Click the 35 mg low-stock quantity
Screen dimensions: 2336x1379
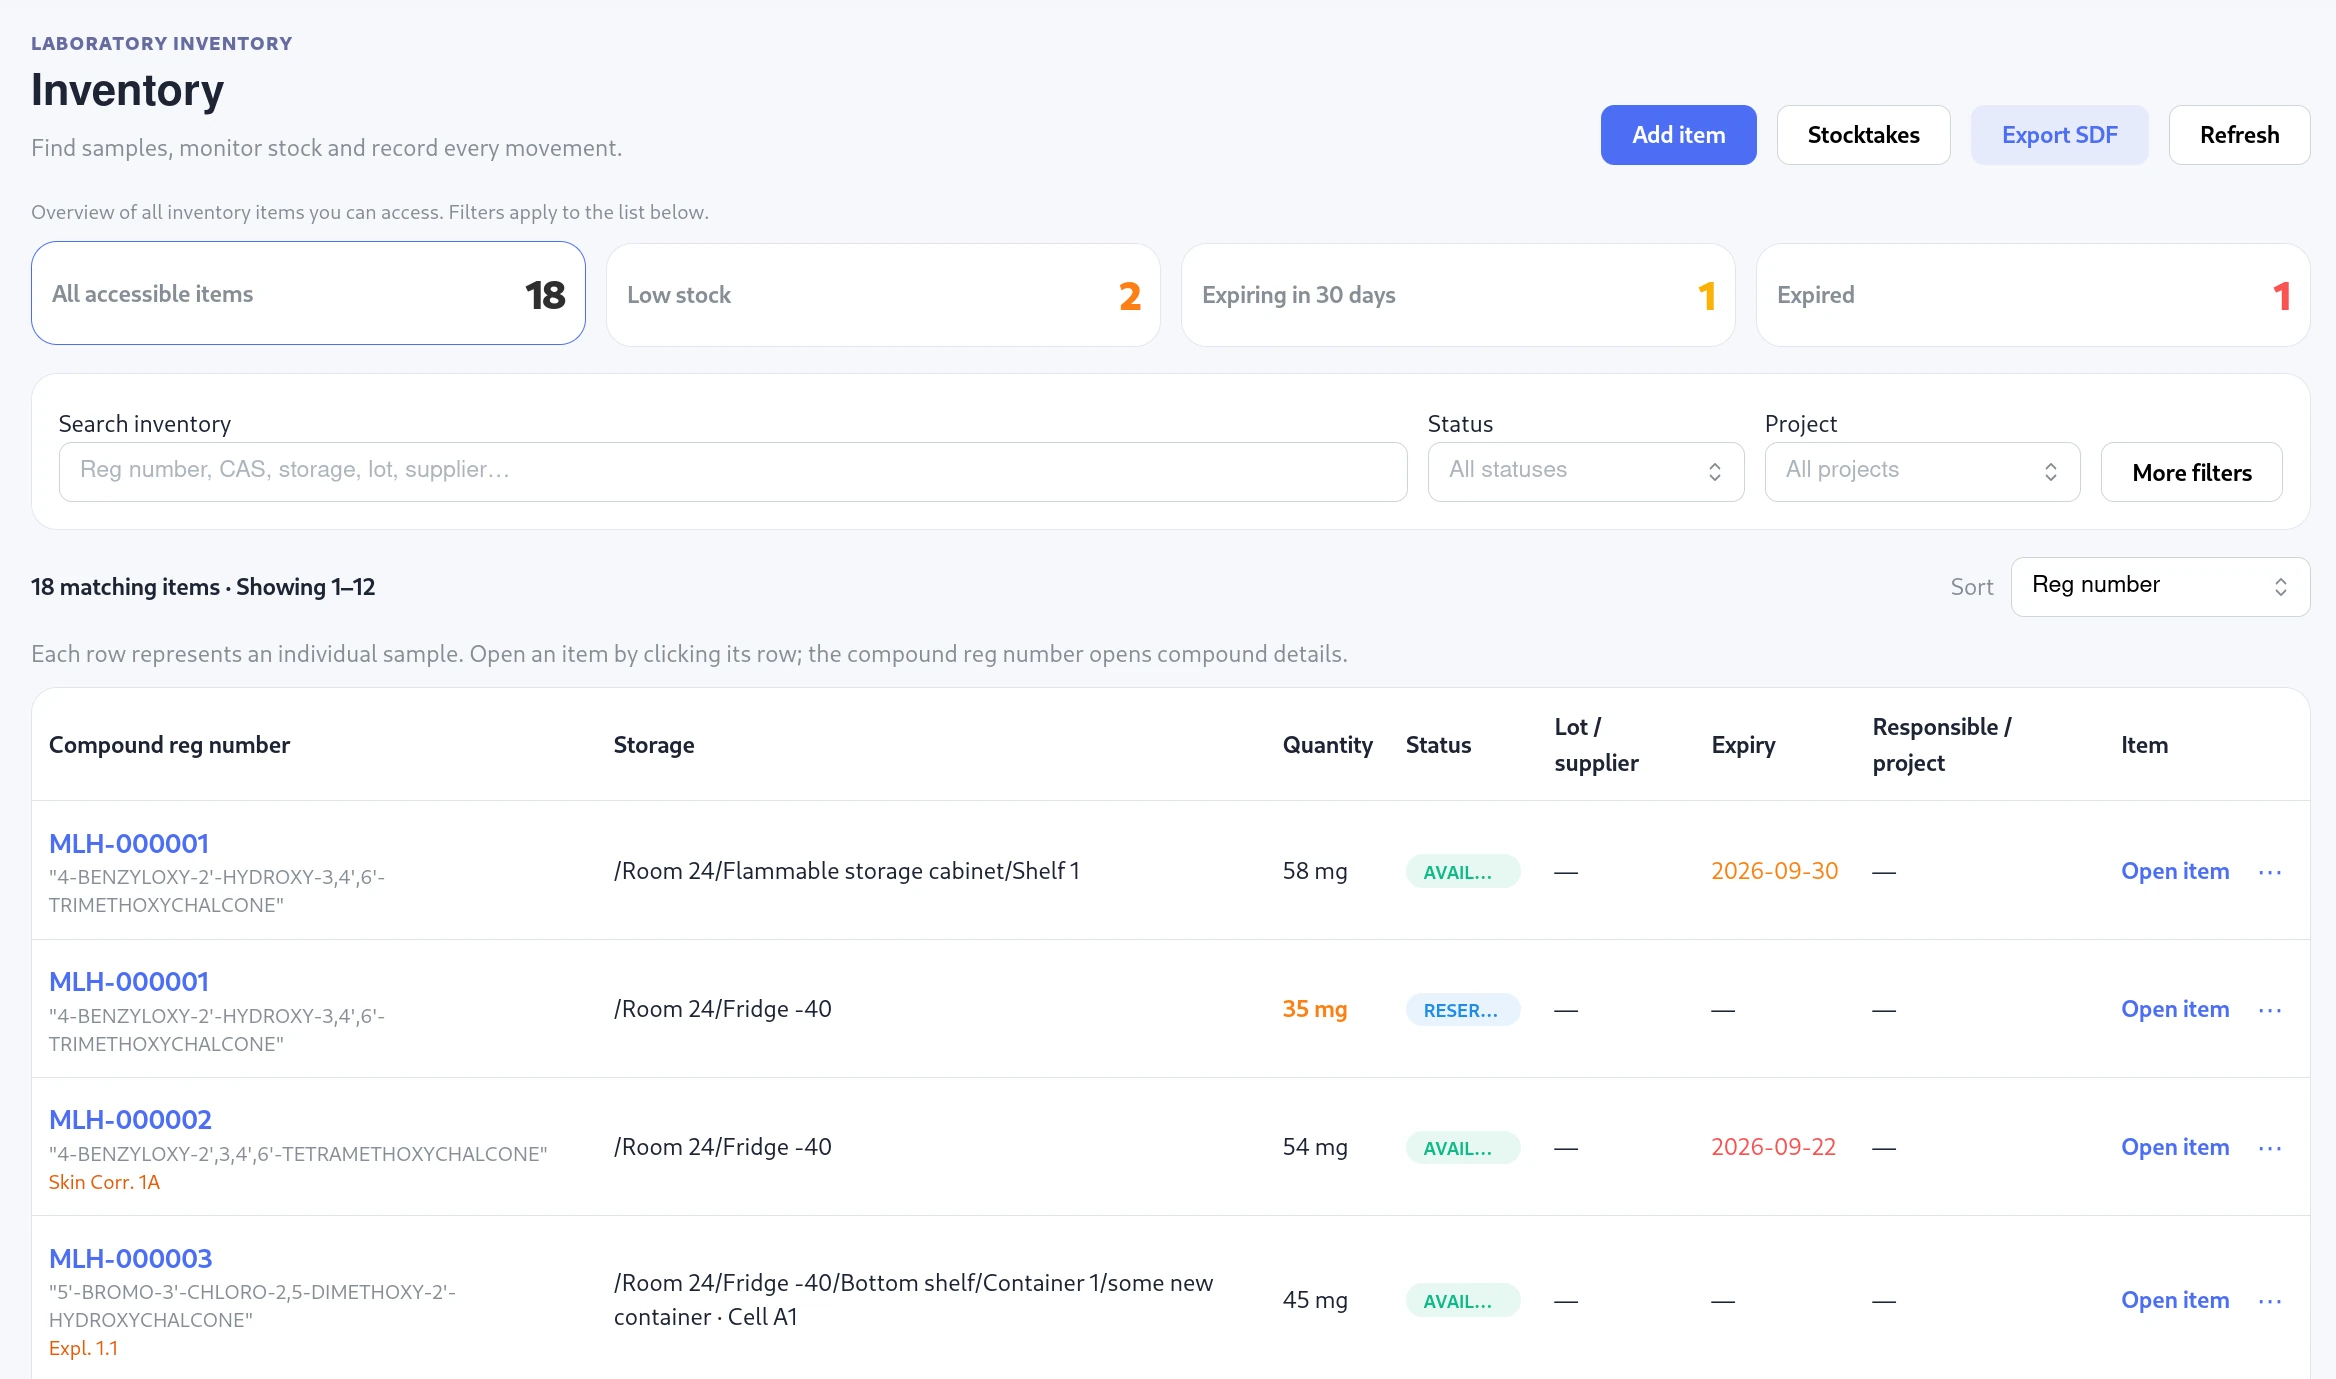tap(1314, 1009)
